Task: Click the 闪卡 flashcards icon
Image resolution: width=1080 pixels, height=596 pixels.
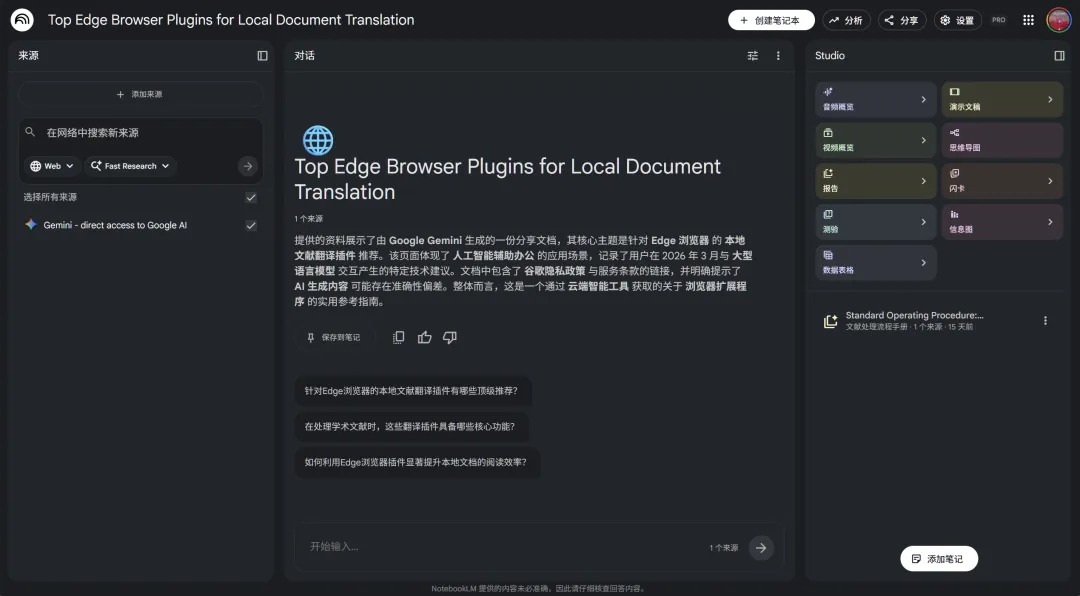Action: (955, 173)
